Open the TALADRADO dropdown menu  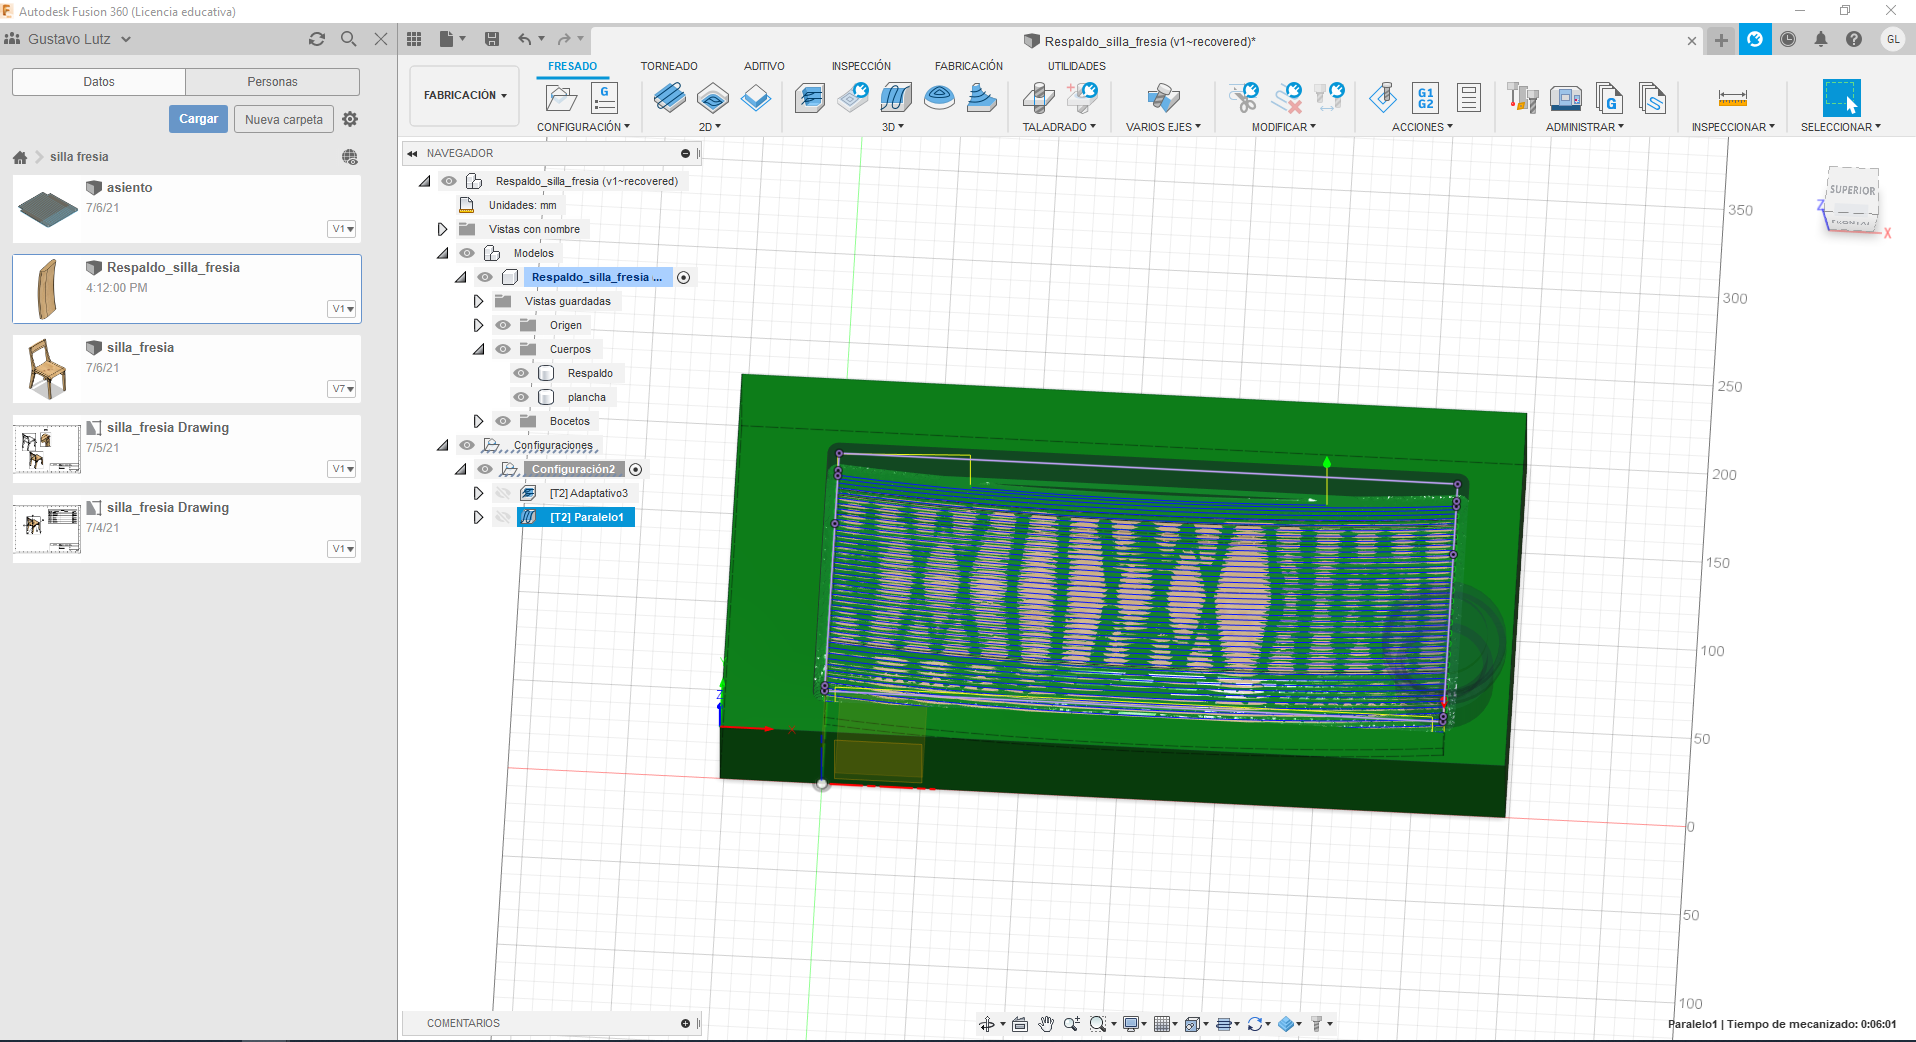[x=1059, y=127]
